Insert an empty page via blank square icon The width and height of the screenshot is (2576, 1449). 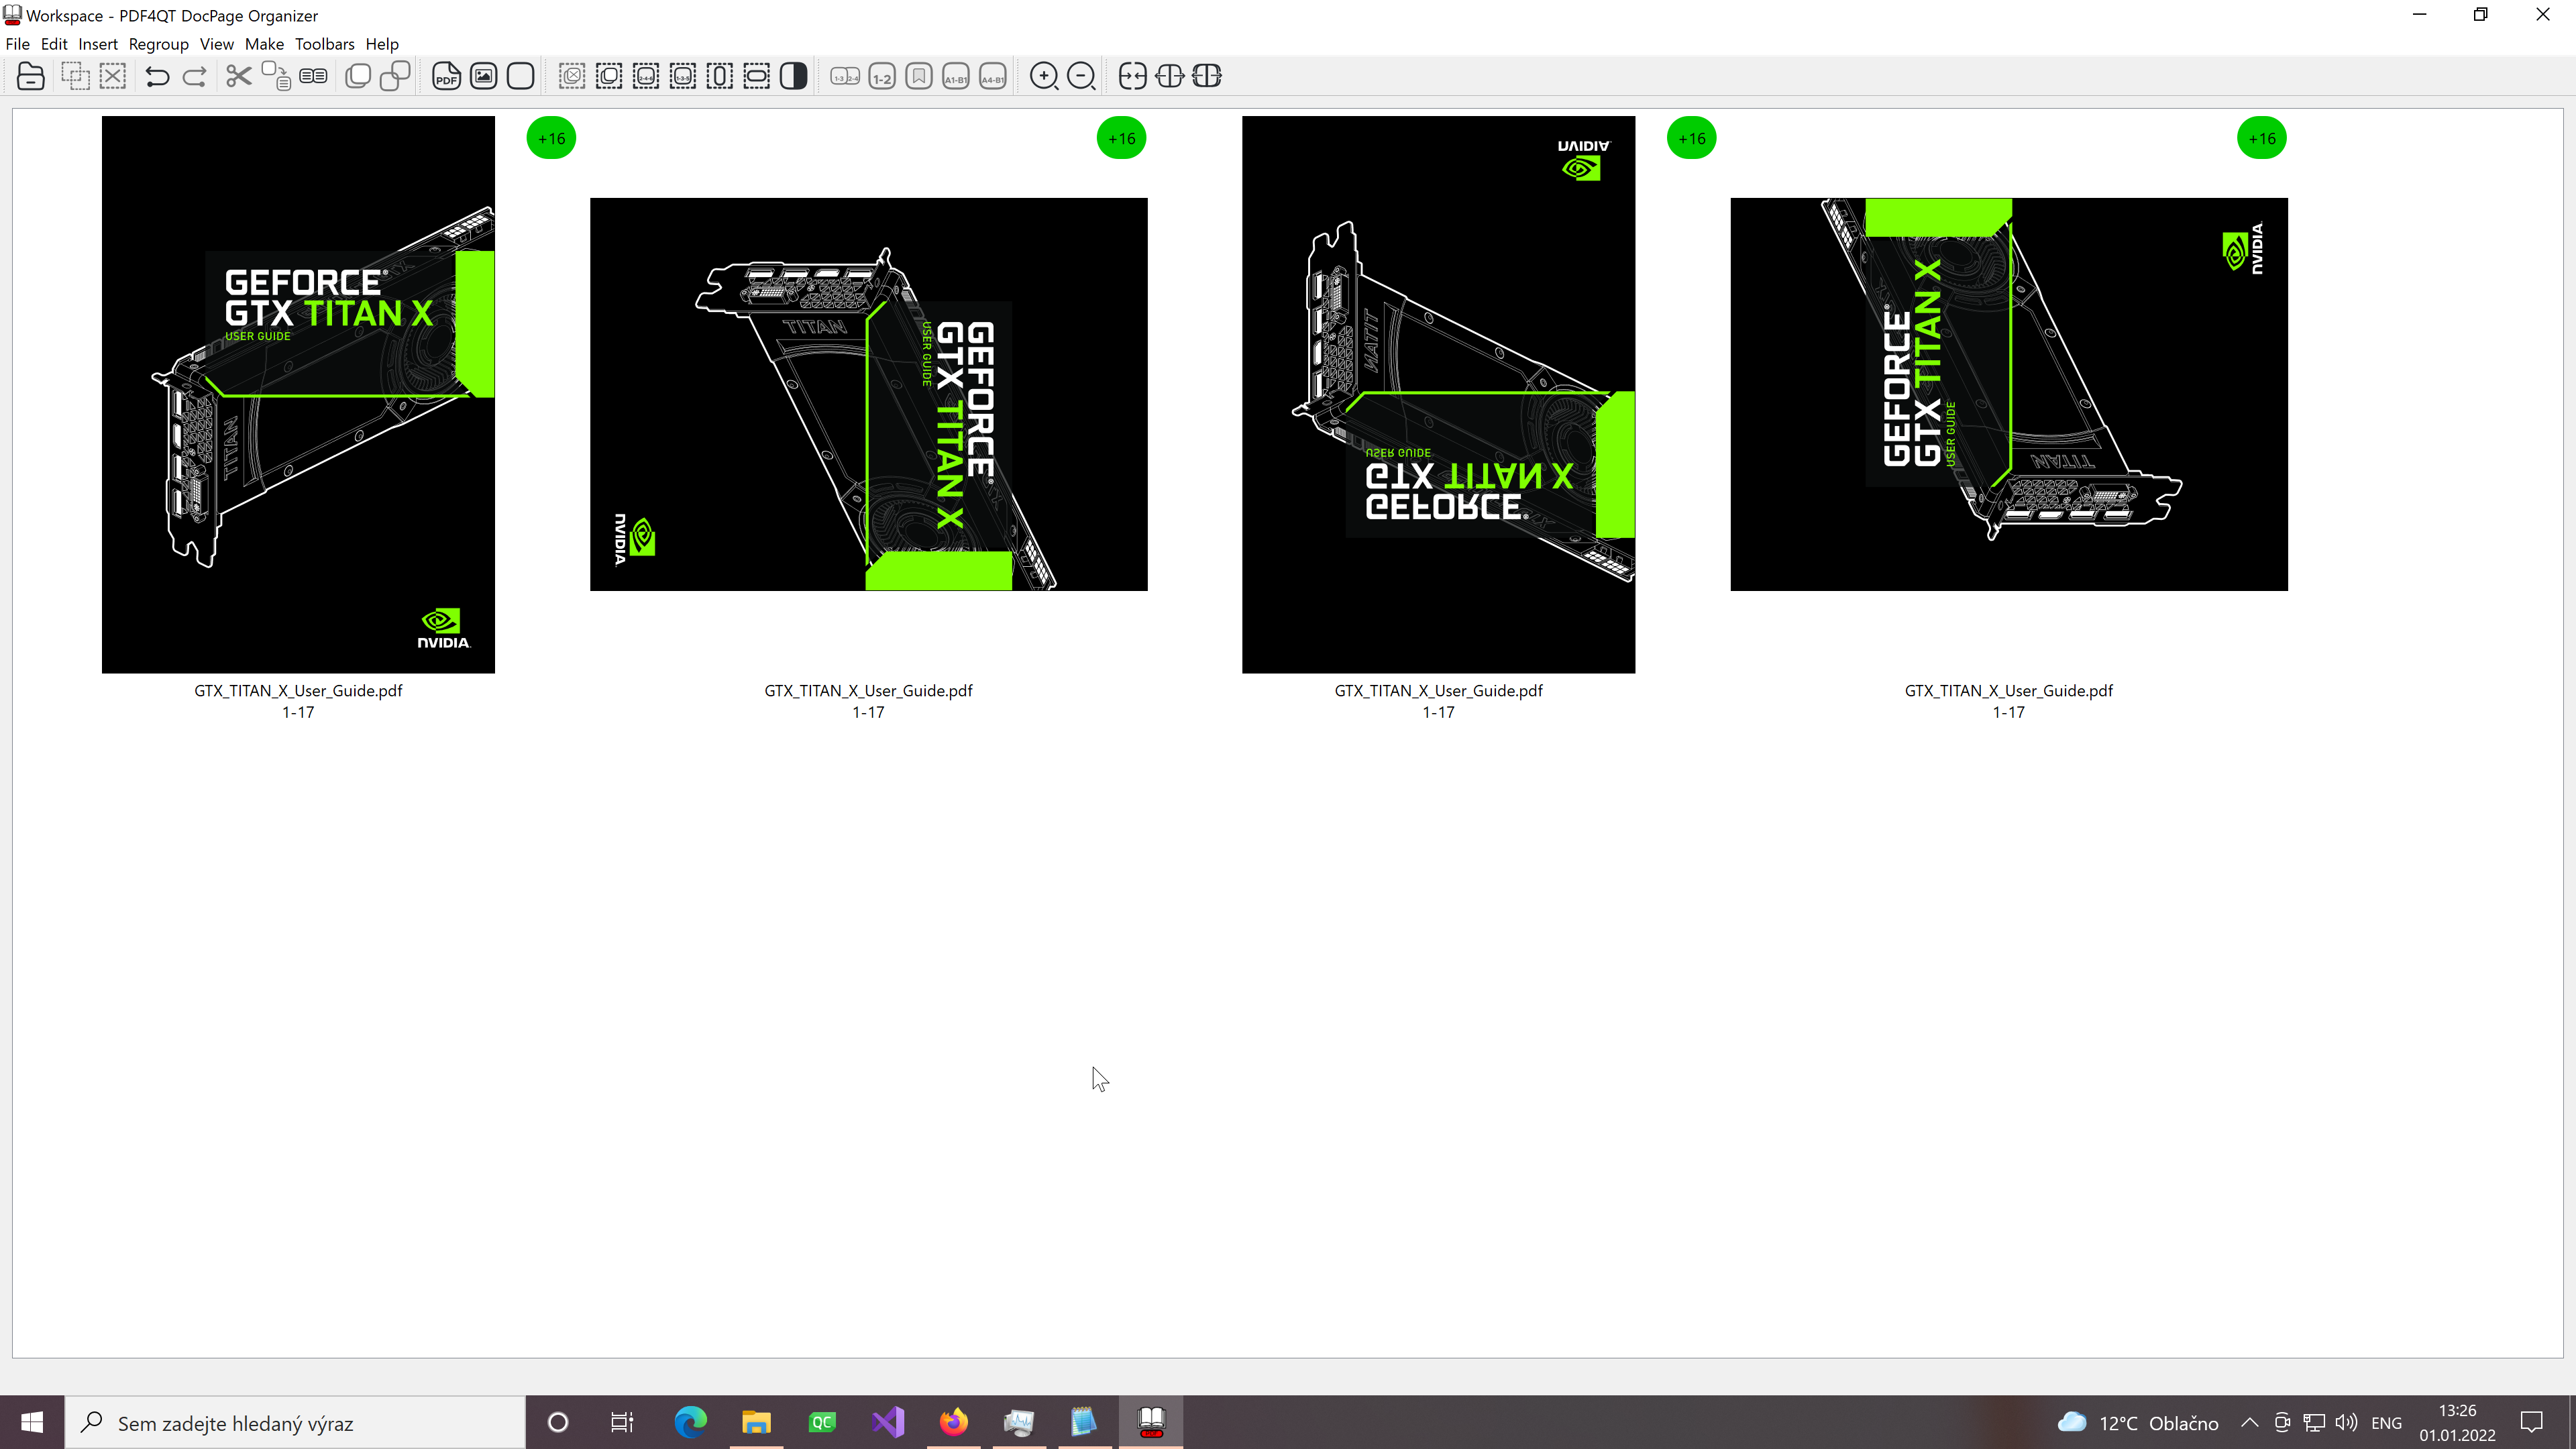(x=521, y=76)
